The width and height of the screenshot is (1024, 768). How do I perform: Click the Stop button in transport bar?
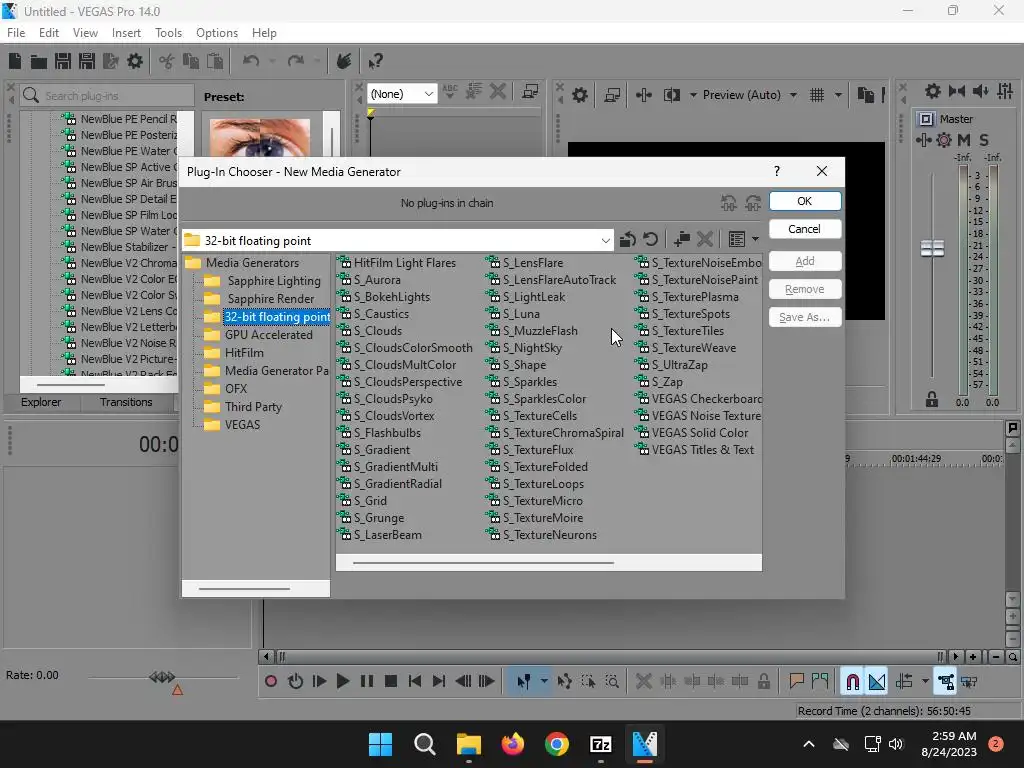[391, 681]
